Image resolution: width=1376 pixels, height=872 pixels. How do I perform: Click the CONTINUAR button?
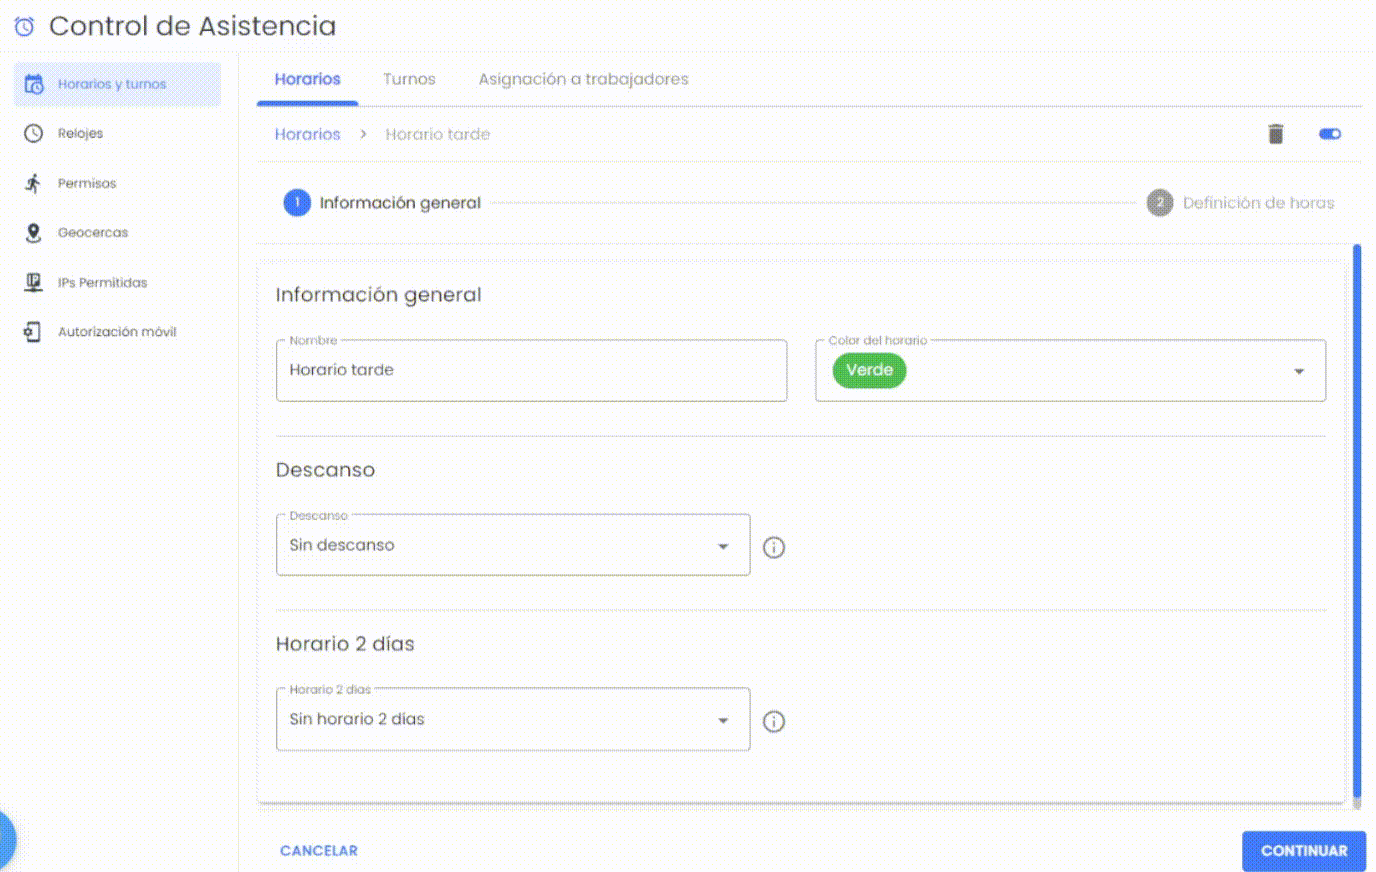(1304, 851)
